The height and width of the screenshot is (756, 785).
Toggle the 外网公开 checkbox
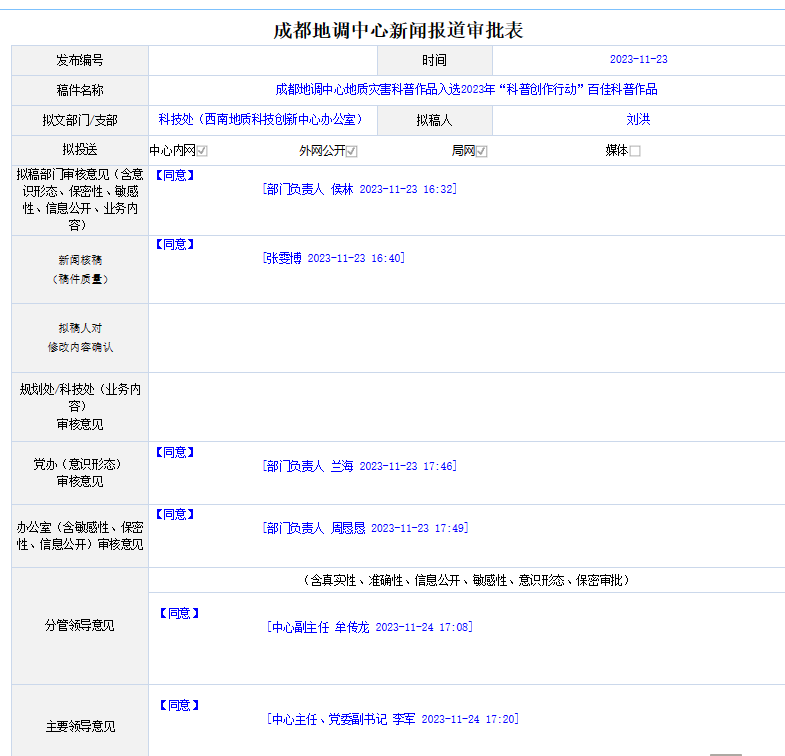tap(352, 151)
